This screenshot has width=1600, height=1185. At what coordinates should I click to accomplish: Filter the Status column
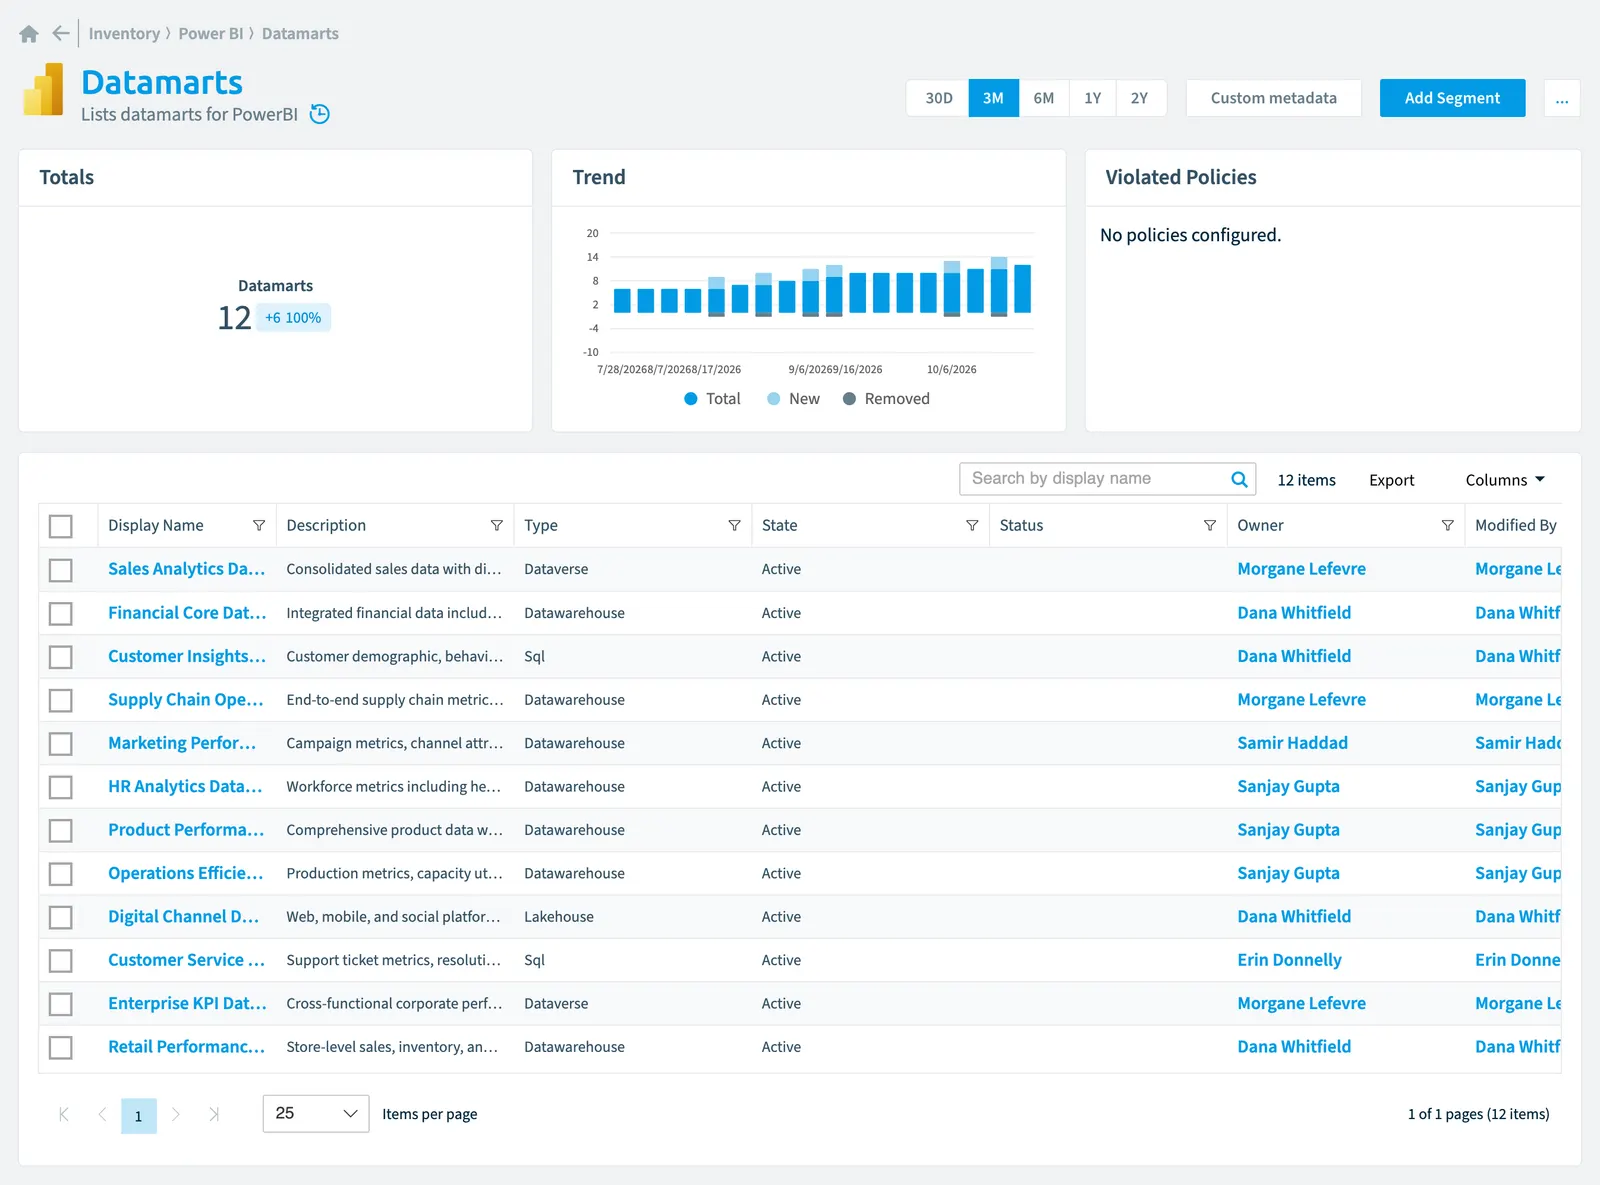point(1210,526)
